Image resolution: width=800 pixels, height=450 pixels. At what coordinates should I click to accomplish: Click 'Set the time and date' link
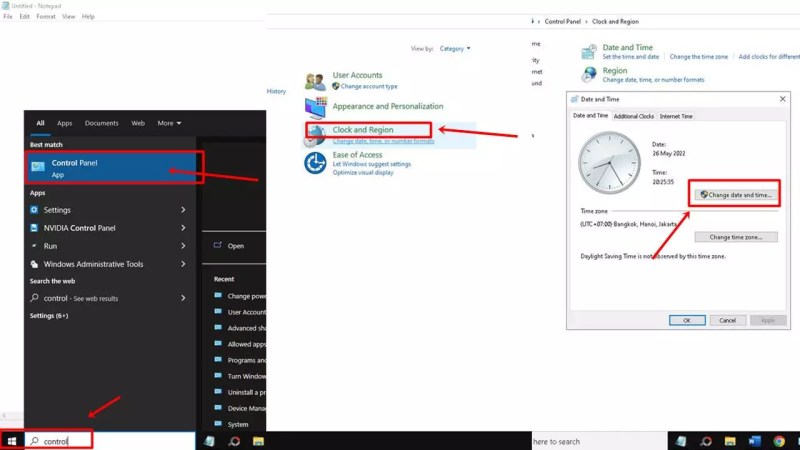(x=631, y=57)
